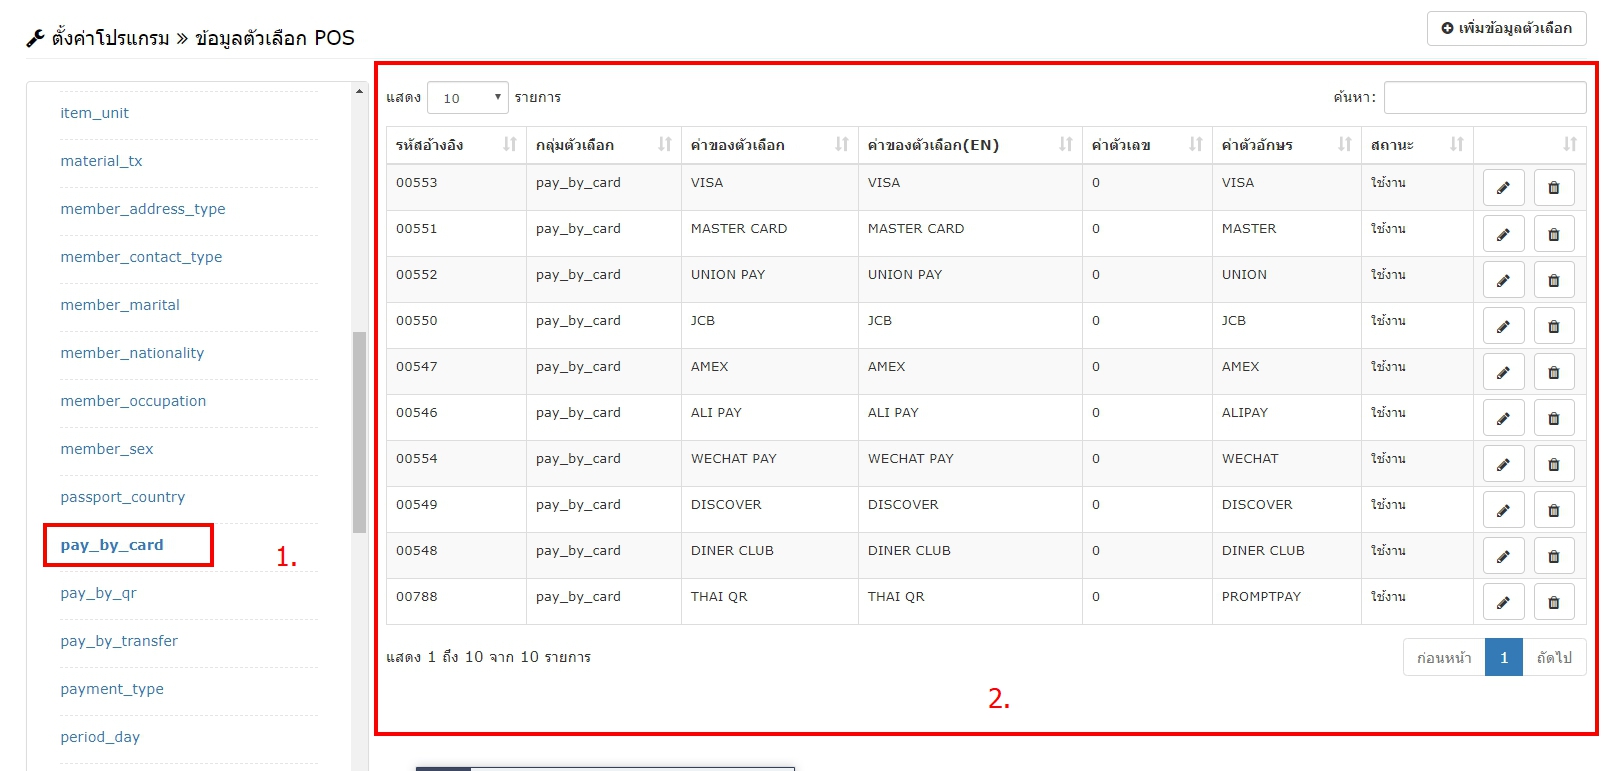
Task: Edit the VISA row with pencil icon
Action: point(1503,188)
